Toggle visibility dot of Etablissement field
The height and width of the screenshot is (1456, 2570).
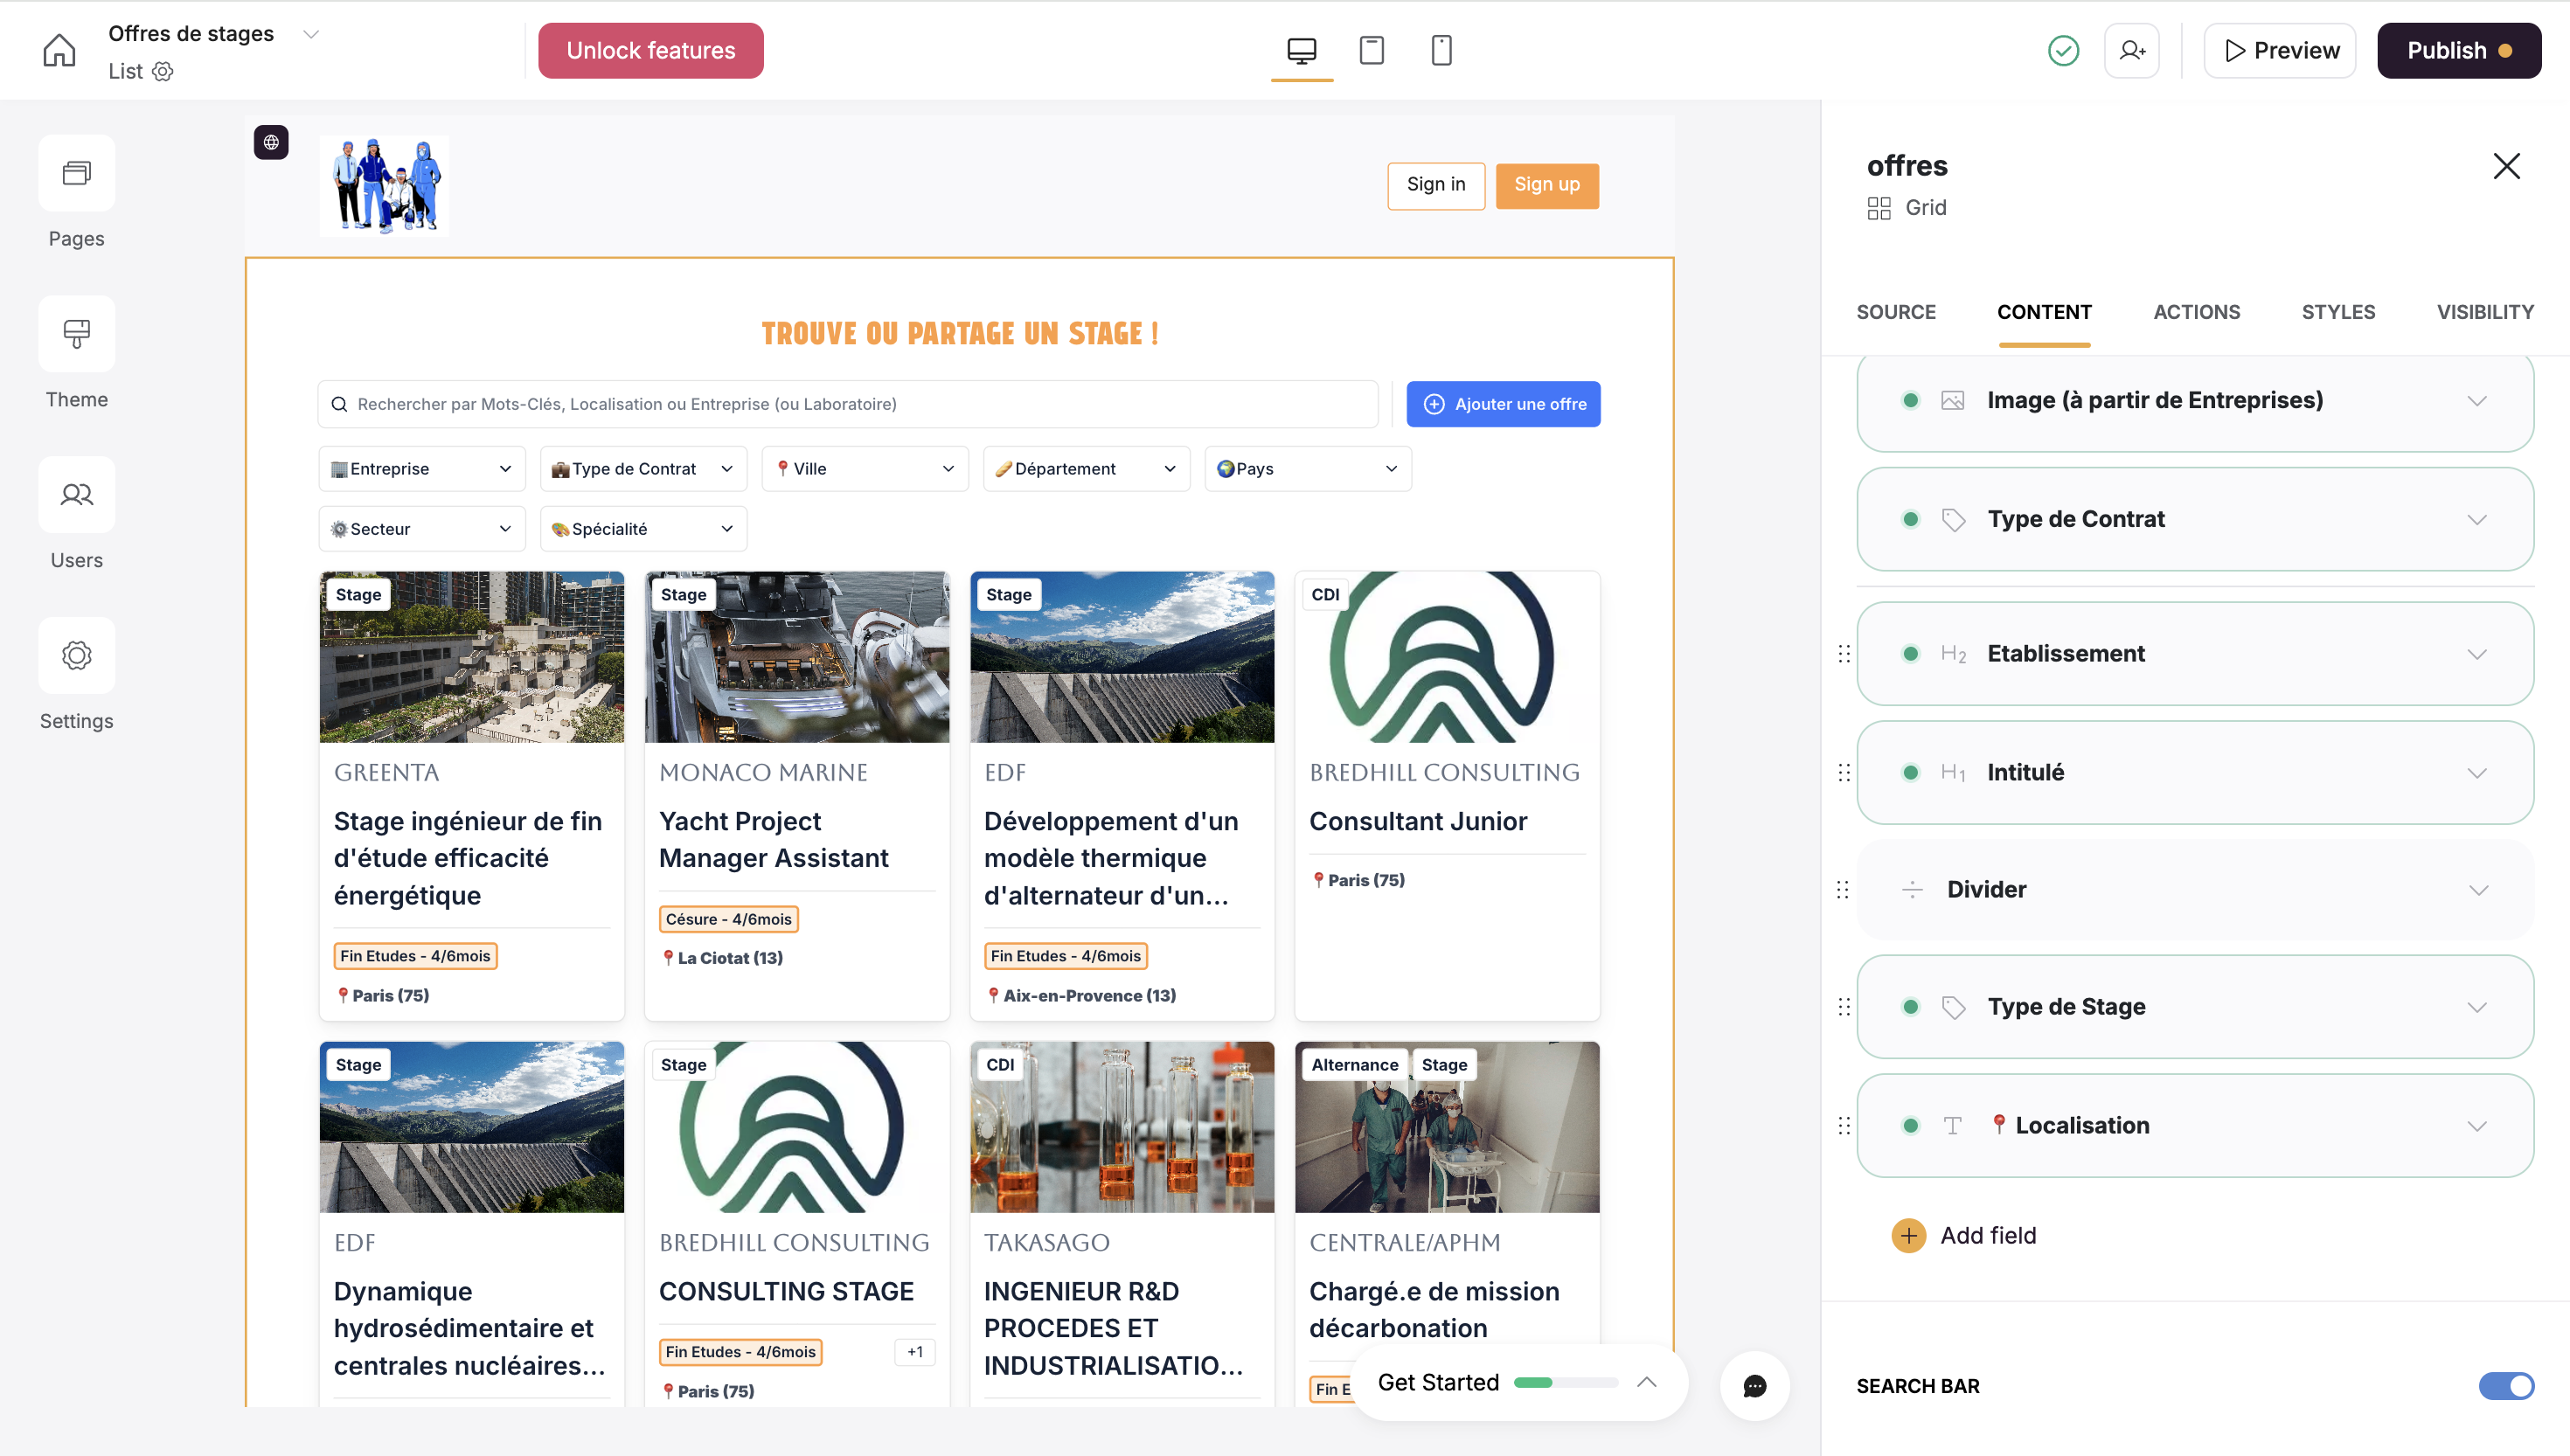(x=1910, y=654)
